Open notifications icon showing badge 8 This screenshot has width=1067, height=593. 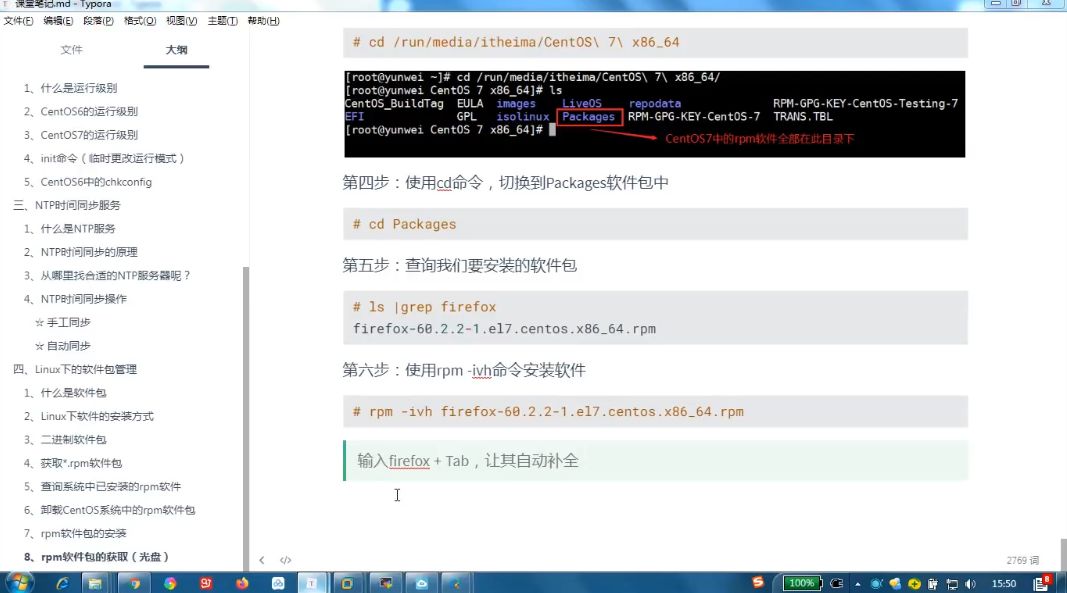[x=1042, y=582]
